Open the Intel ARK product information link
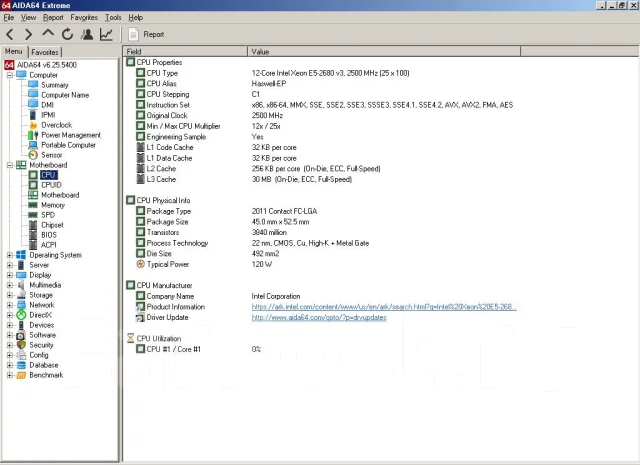 coord(384,307)
